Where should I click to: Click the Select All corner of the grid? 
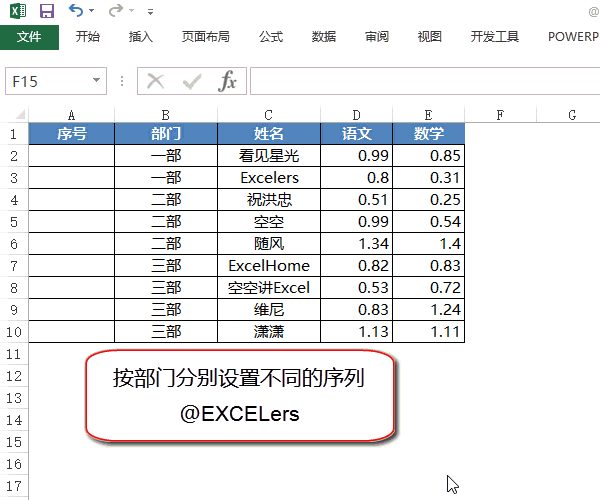(x=14, y=115)
